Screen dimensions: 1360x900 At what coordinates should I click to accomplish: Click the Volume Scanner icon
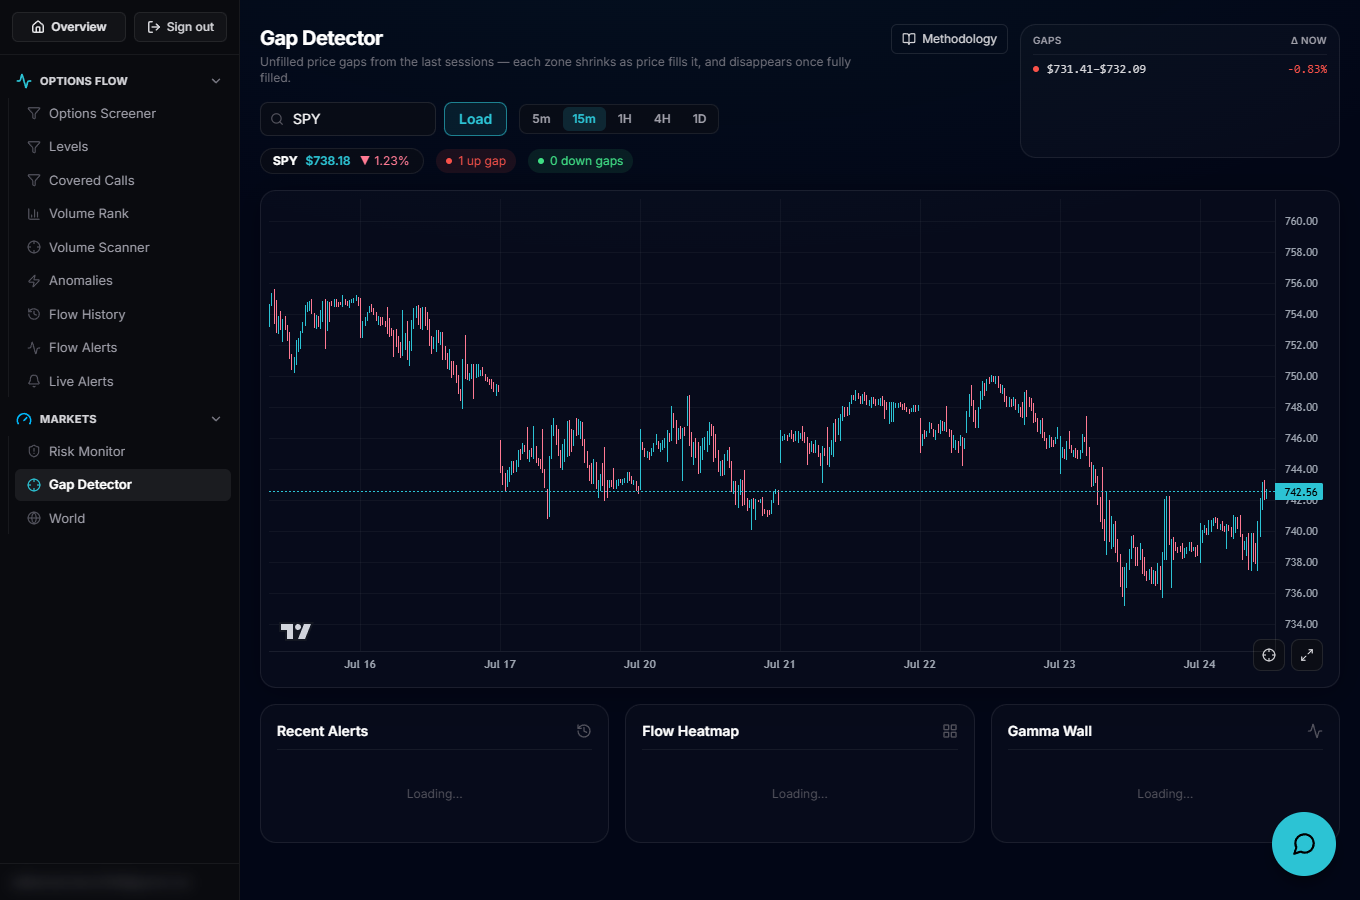point(34,248)
